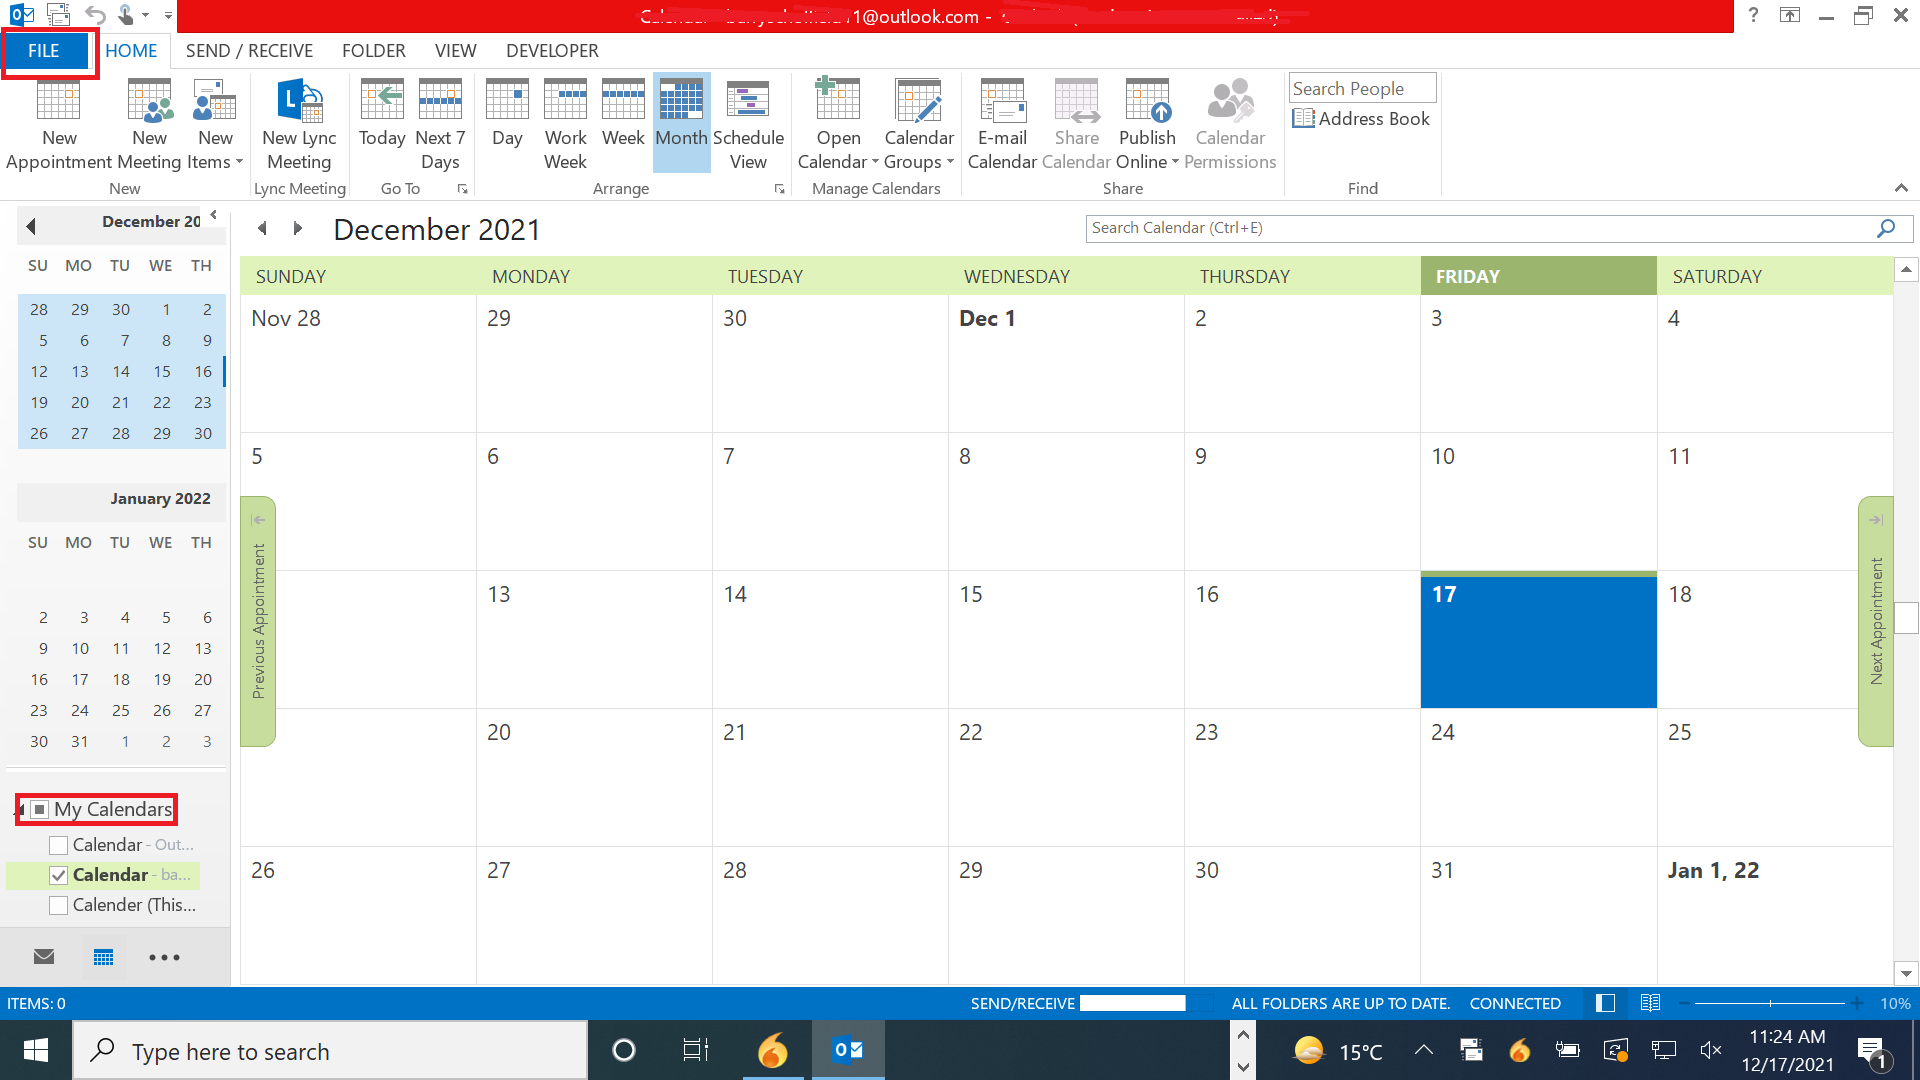The image size is (1920, 1080).
Task: Go to Today in the calendar
Action: (x=382, y=113)
